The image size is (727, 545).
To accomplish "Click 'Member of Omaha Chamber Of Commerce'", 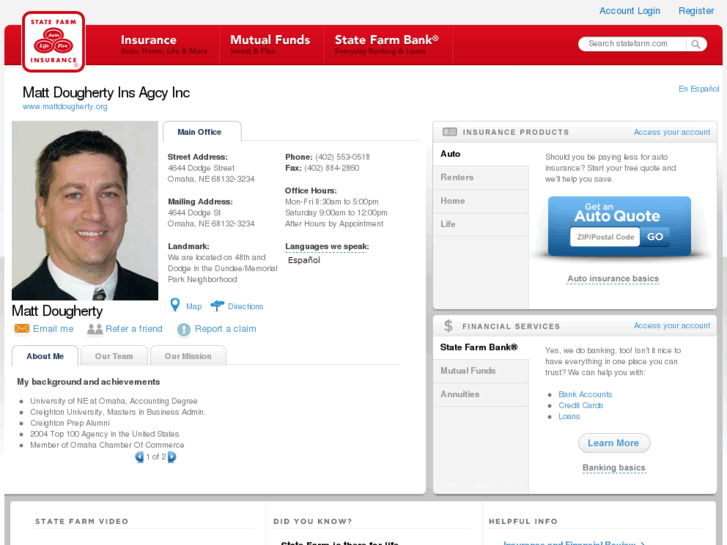I will pos(107,445).
